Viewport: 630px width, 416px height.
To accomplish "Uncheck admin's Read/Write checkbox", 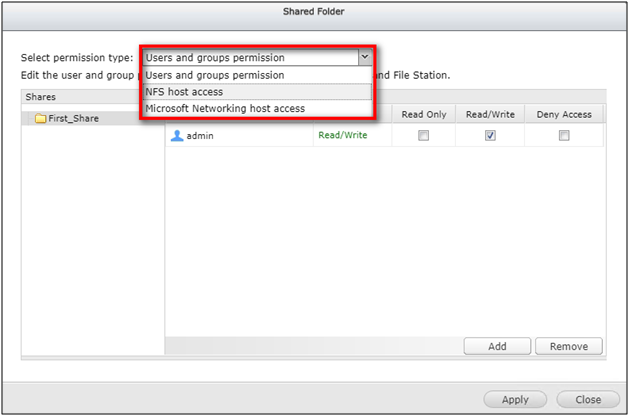I will (490, 136).
